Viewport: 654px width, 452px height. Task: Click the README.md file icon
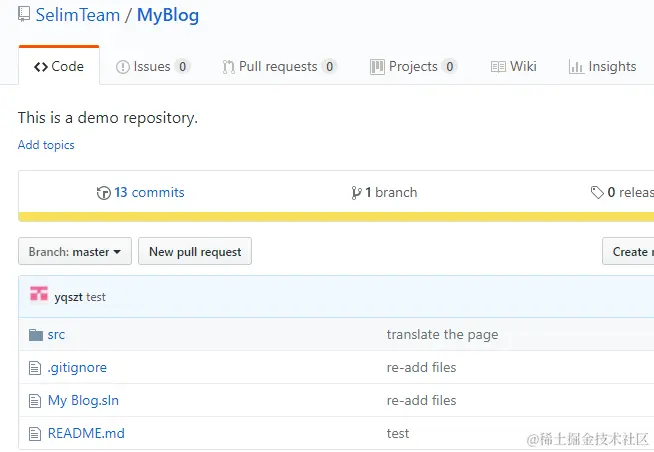(35, 434)
